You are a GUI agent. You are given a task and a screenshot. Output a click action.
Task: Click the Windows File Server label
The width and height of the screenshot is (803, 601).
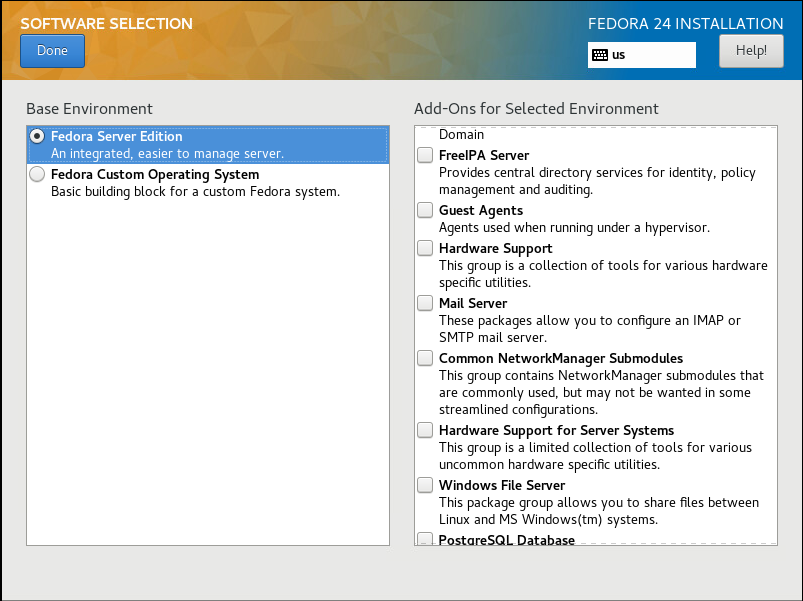tap(502, 485)
